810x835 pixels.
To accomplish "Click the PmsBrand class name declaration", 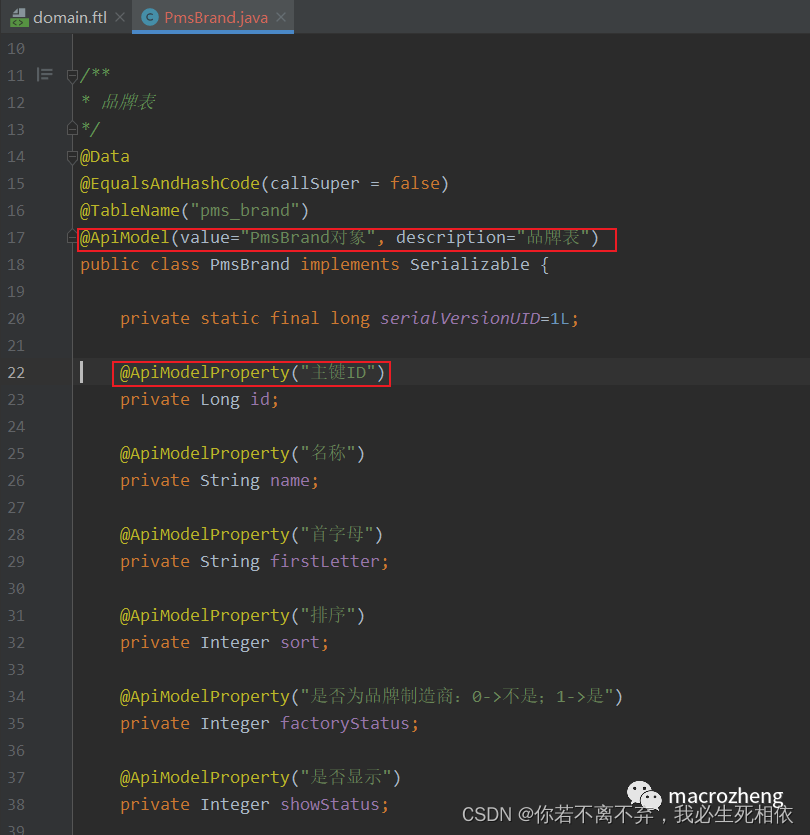I will pos(249,265).
